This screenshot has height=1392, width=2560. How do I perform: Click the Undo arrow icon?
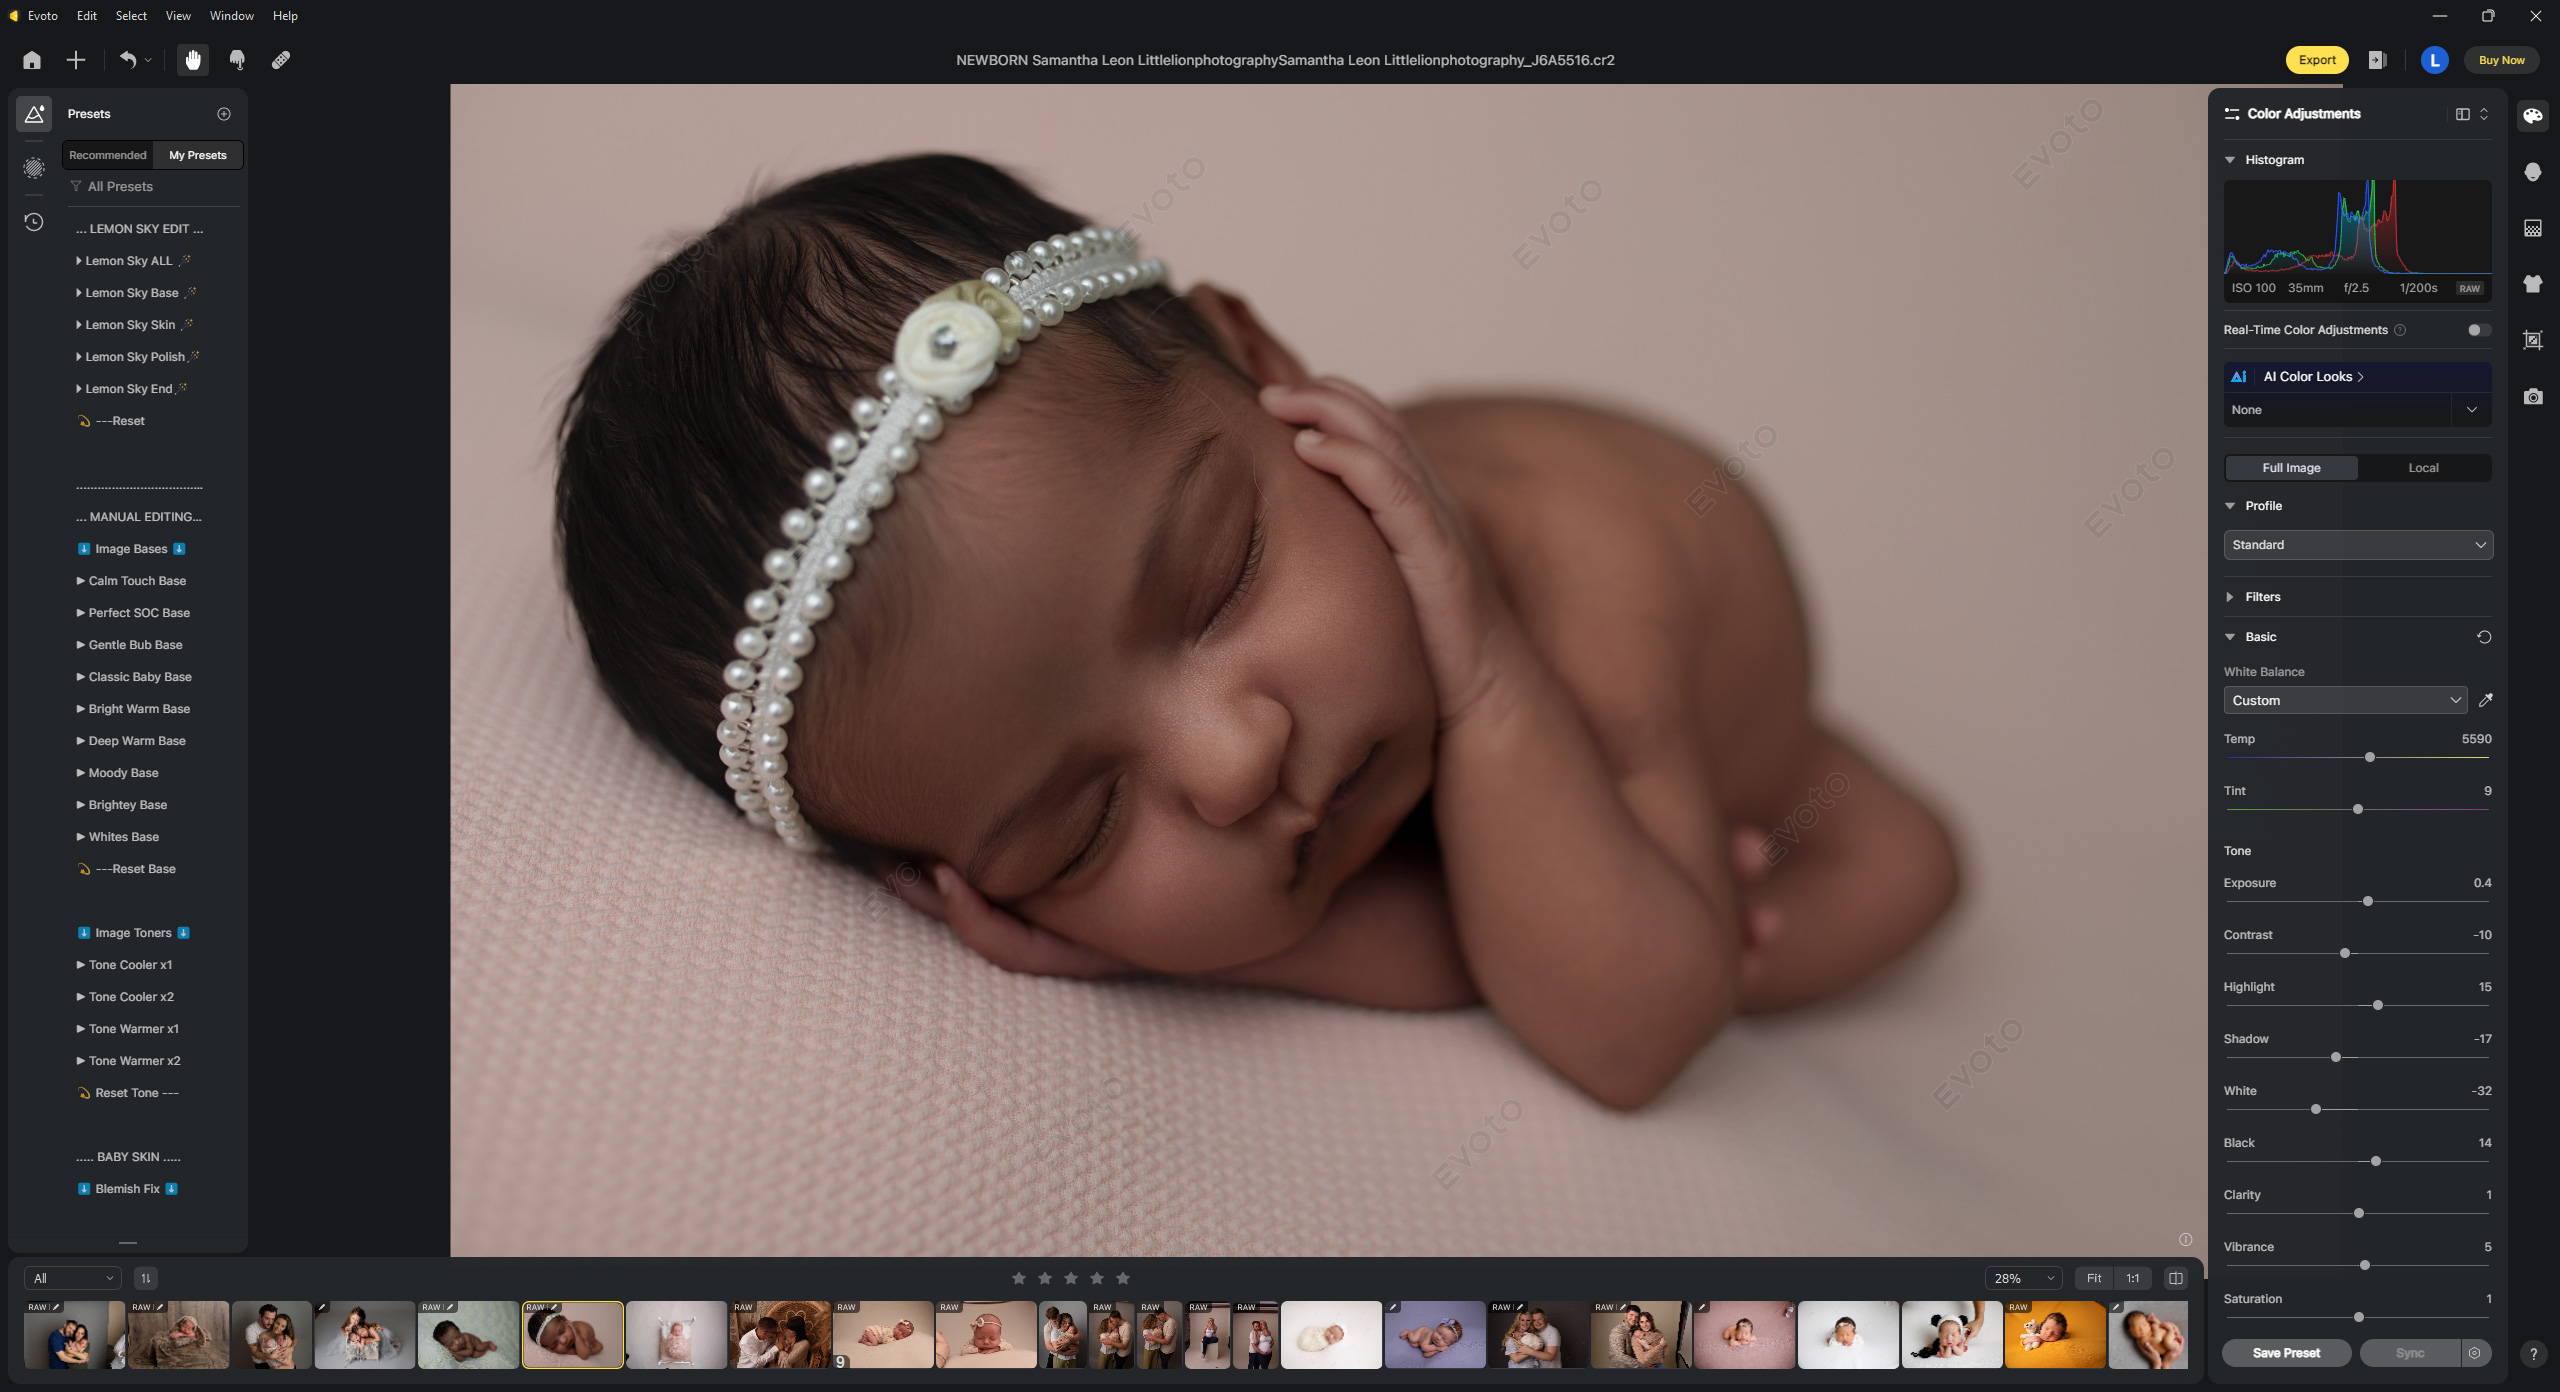(128, 60)
